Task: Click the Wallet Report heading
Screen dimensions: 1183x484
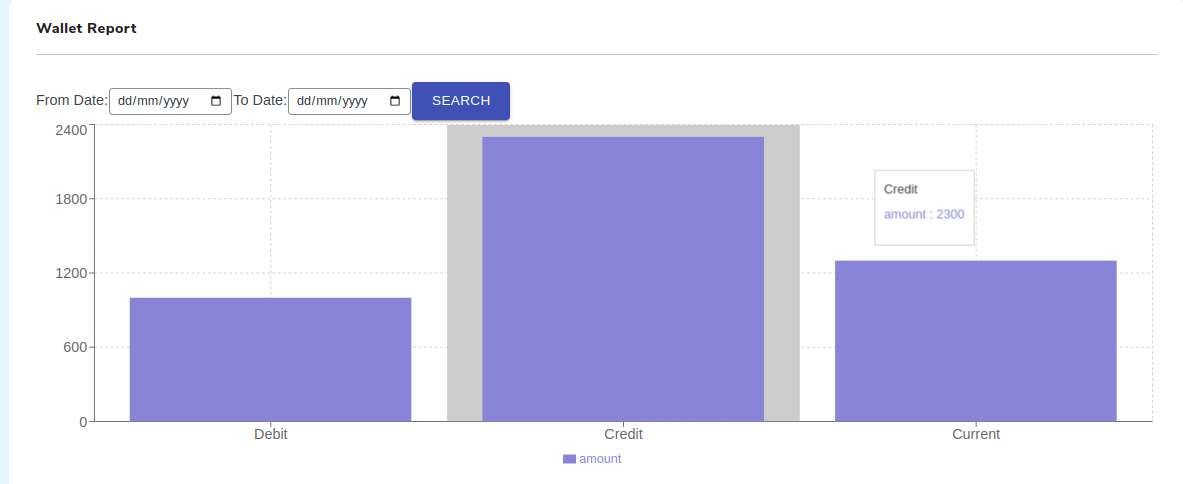Action: (x=86, y=28)
